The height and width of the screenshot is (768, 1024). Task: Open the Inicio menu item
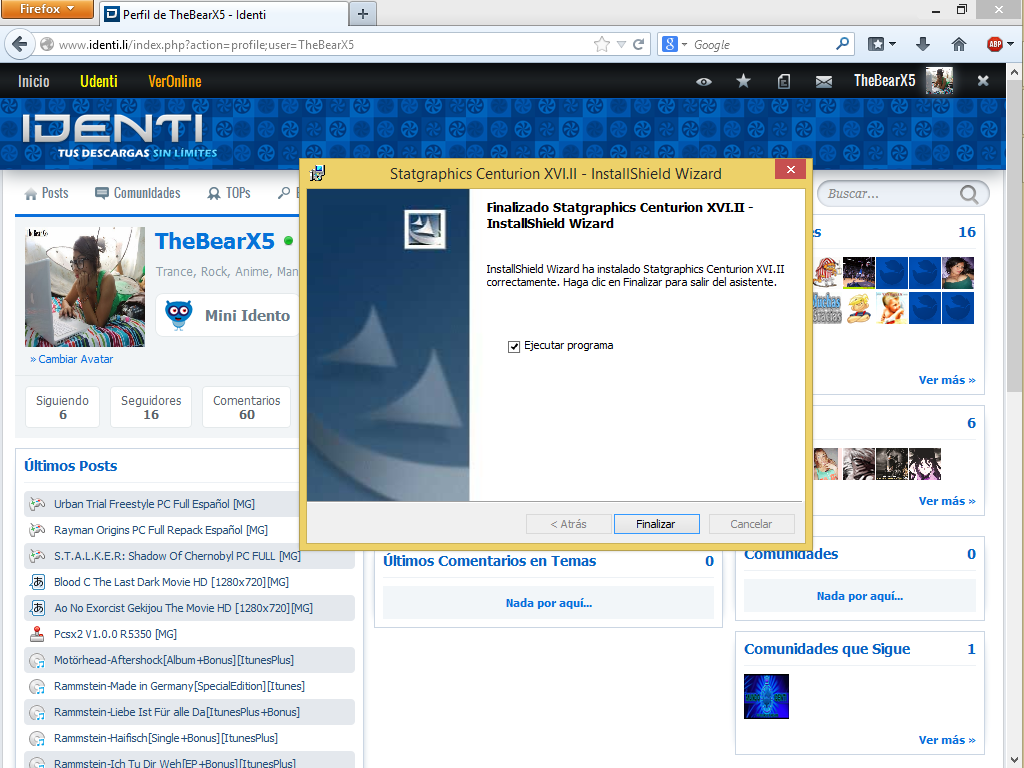click(x=33, y=81)
